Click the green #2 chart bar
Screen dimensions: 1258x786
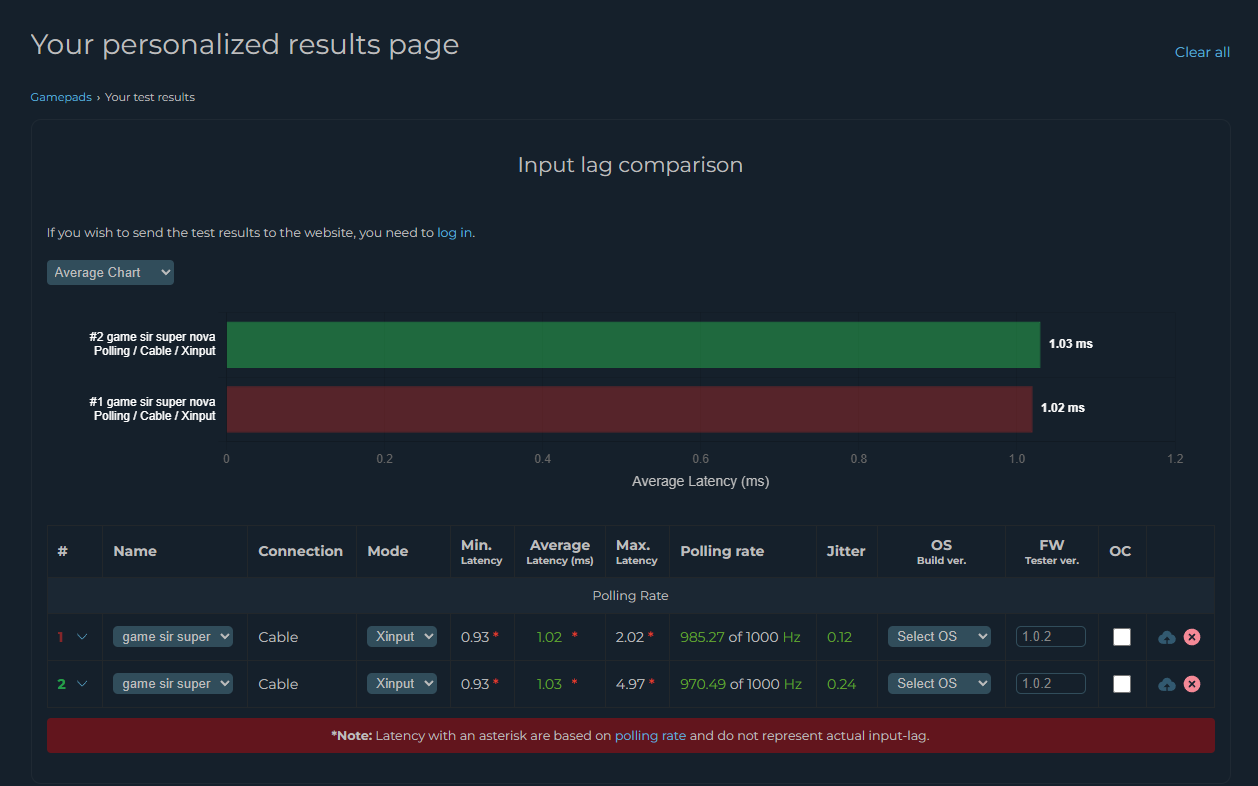click(x=633, y=344)
